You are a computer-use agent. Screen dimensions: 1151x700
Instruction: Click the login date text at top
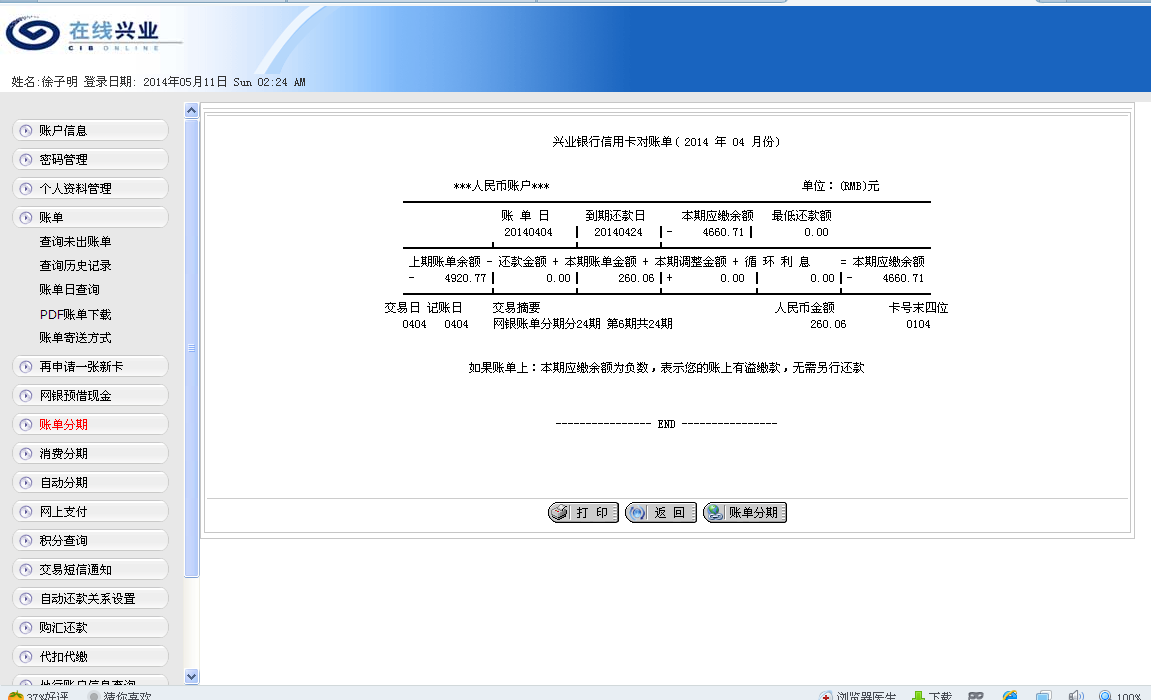pos(194,82)
